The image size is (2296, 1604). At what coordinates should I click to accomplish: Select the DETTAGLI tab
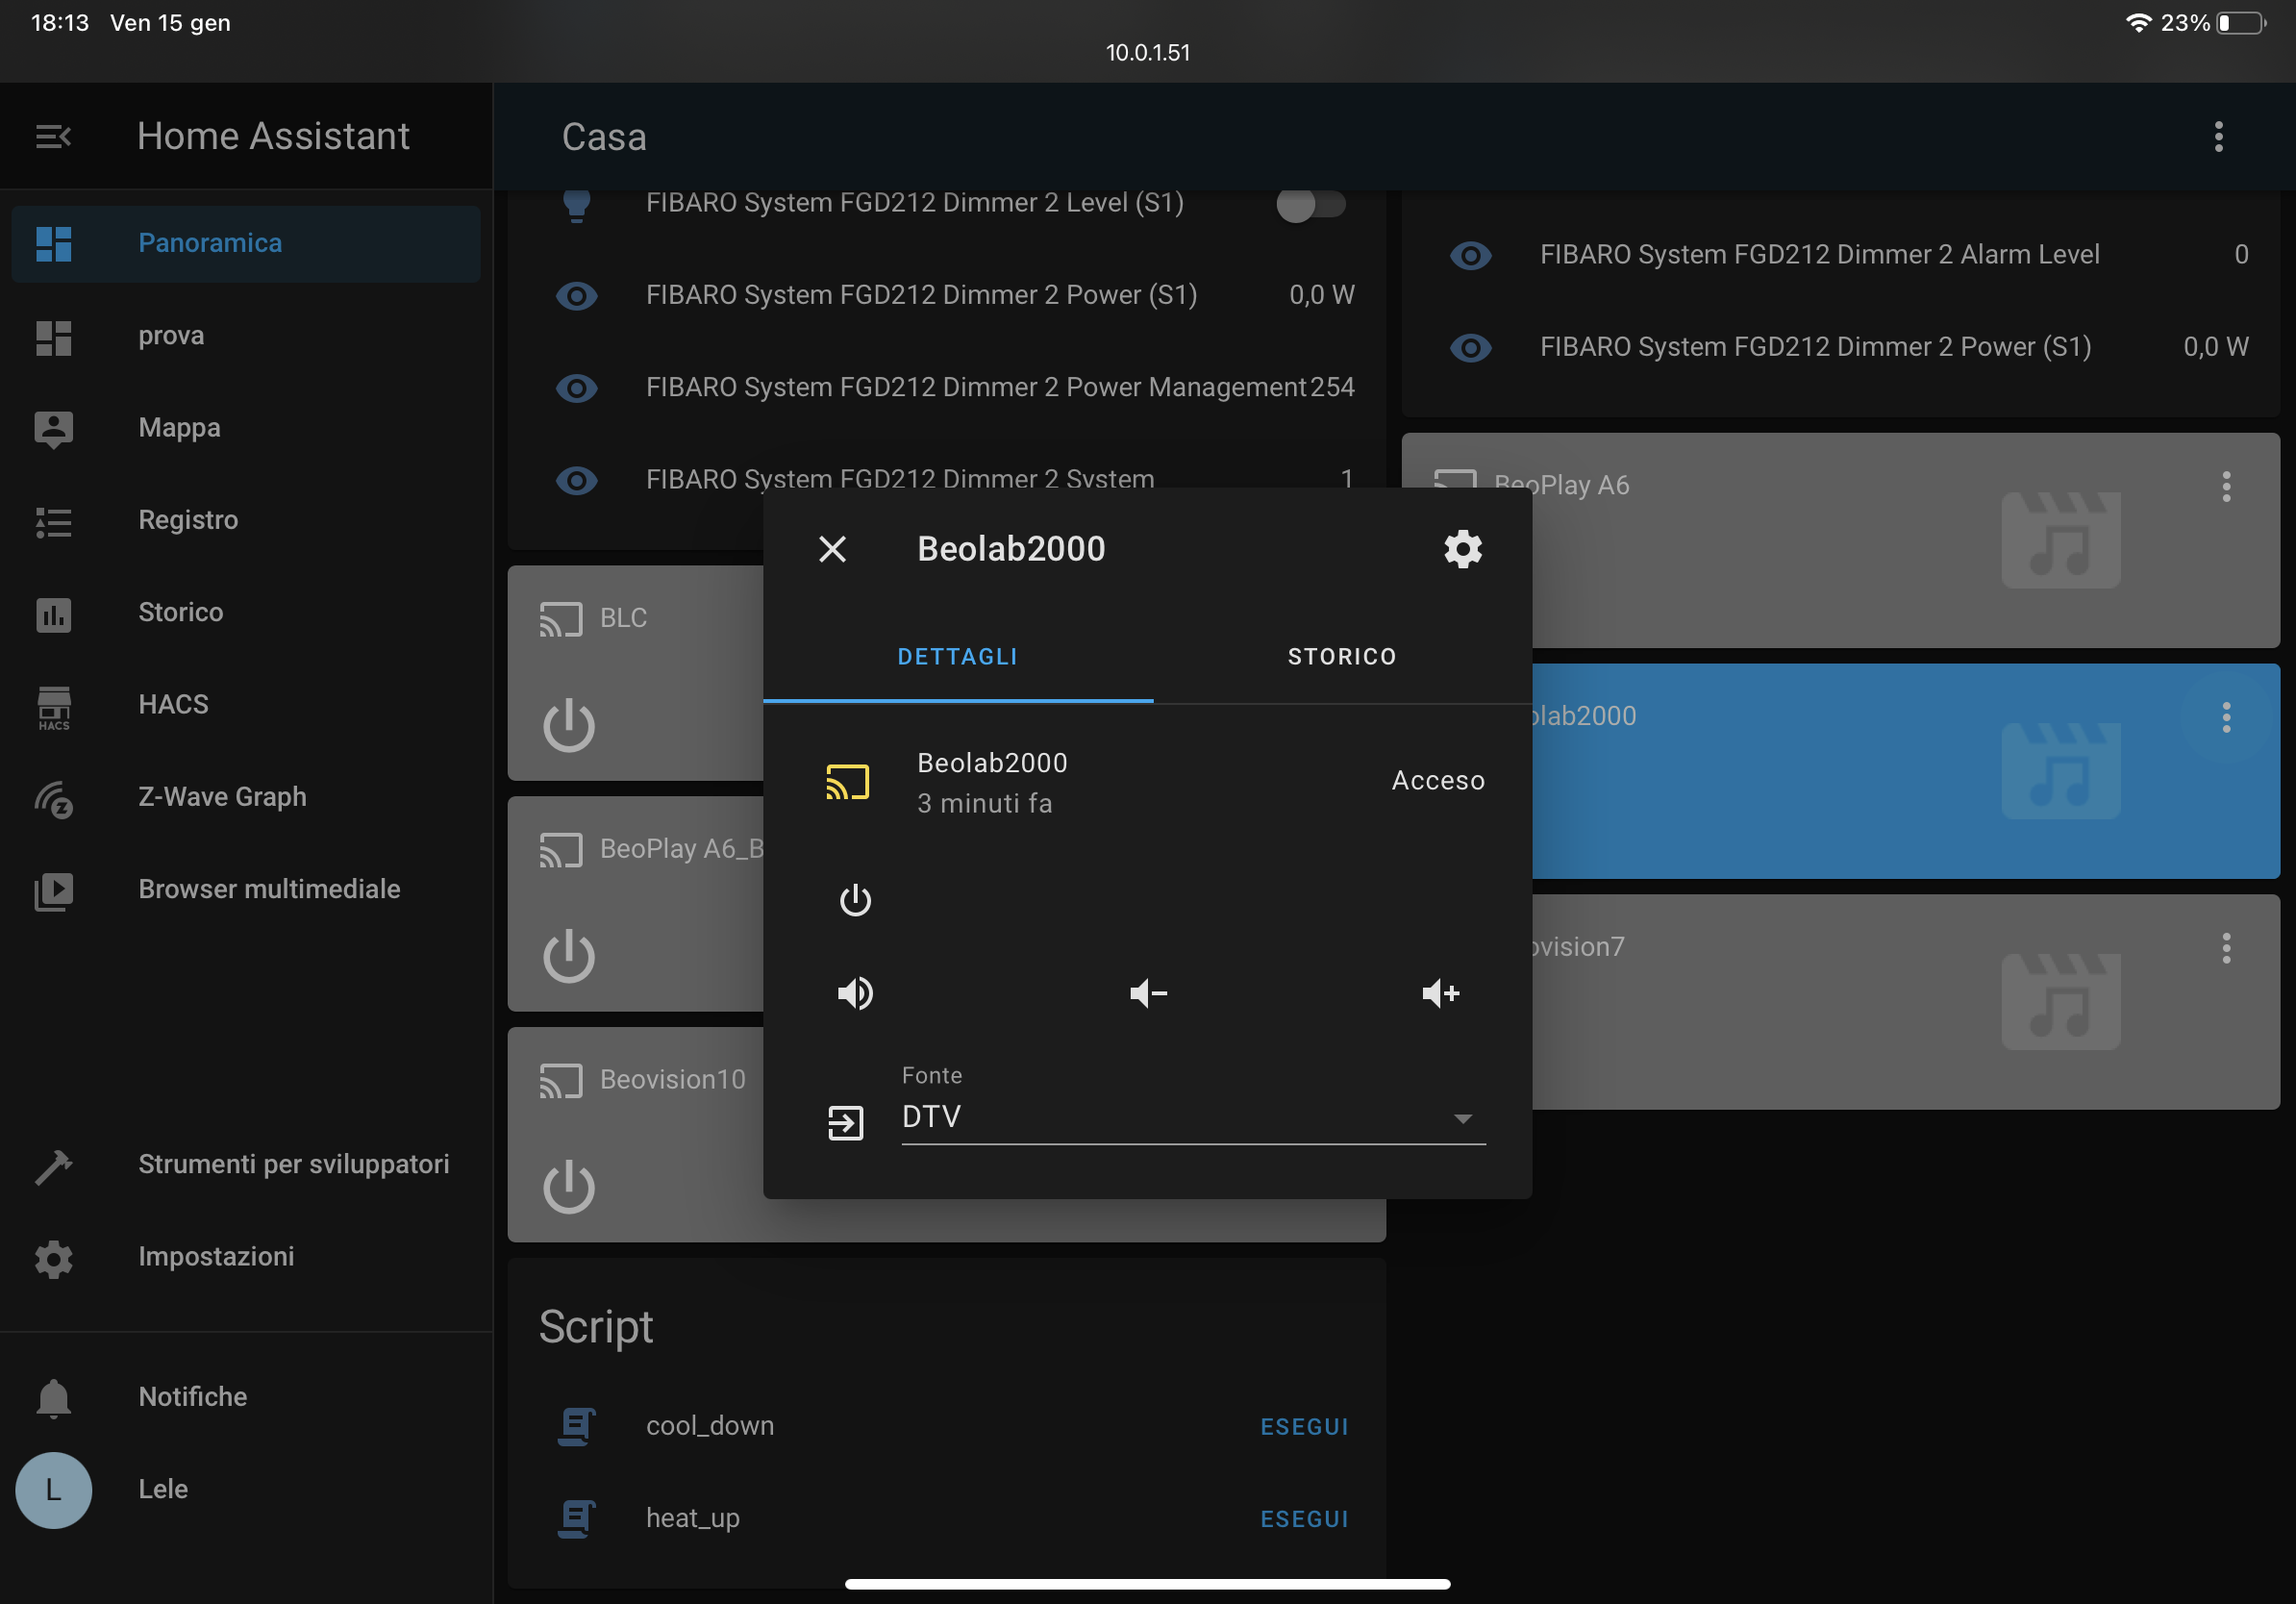957,657
